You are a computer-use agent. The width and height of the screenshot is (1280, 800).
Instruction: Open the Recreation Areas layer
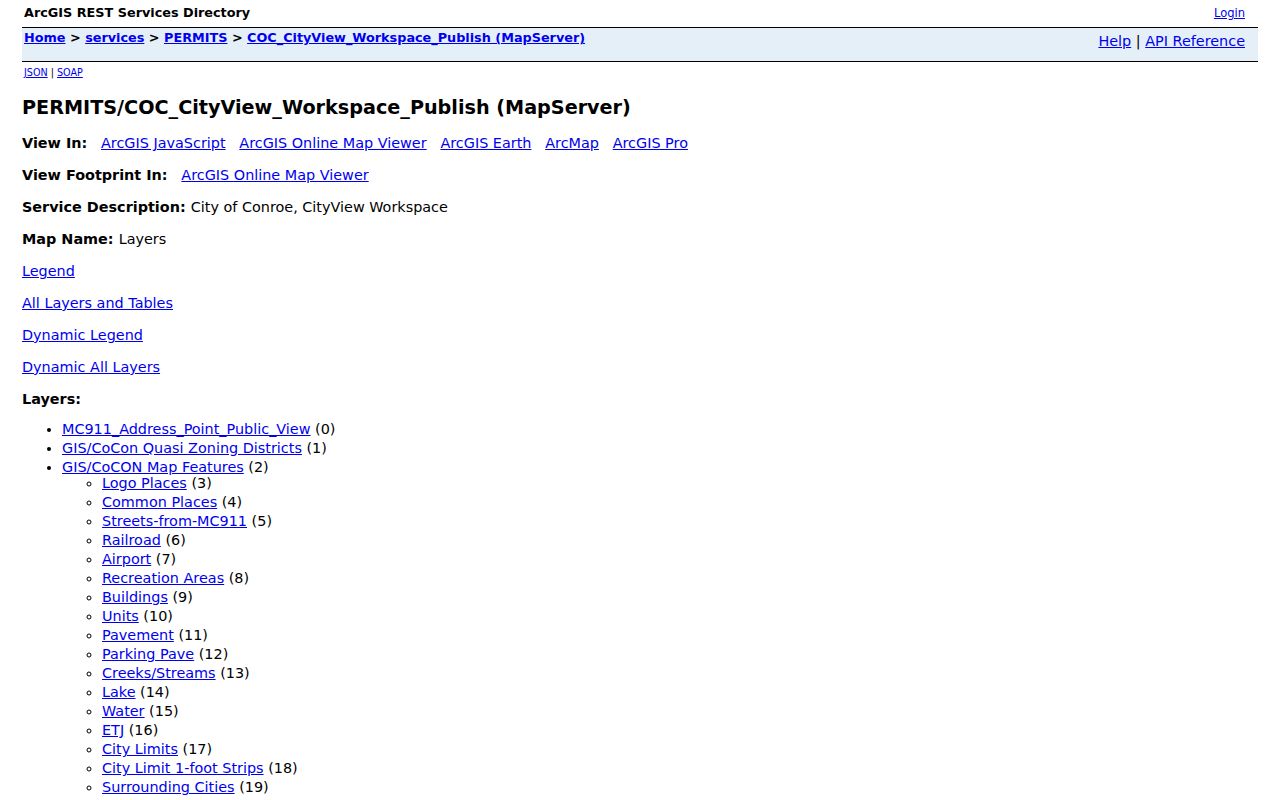[163, 578]
